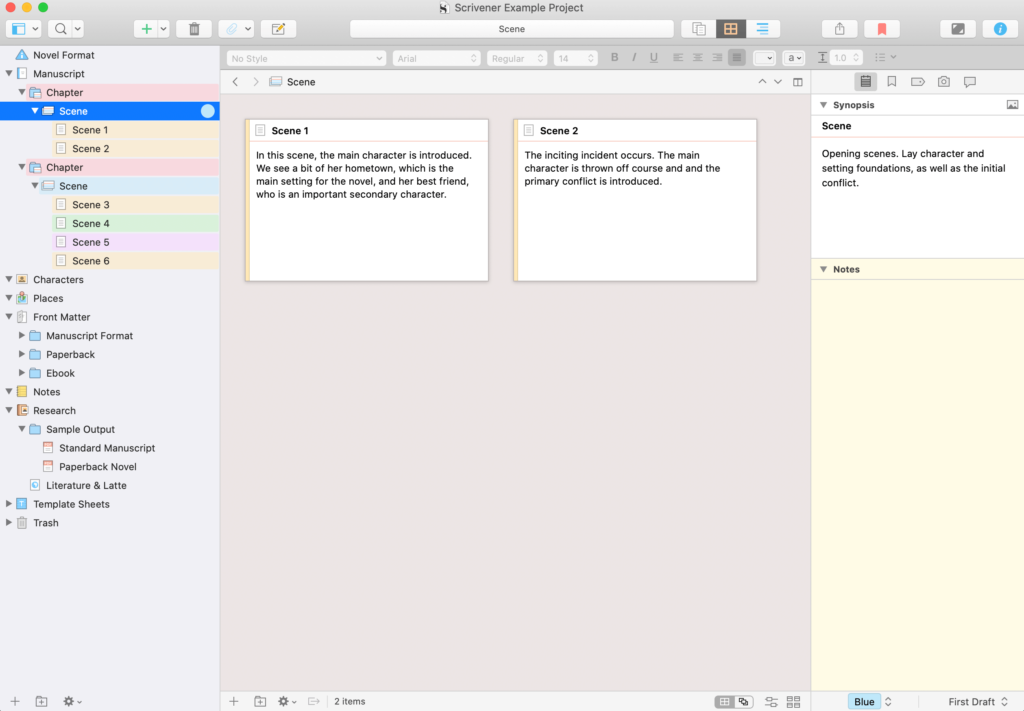The width and height of the screenshot is (1024, 711).
Task: Open Quick Reference compose icon
Action: pyautogui.click(x=278, y=29)
